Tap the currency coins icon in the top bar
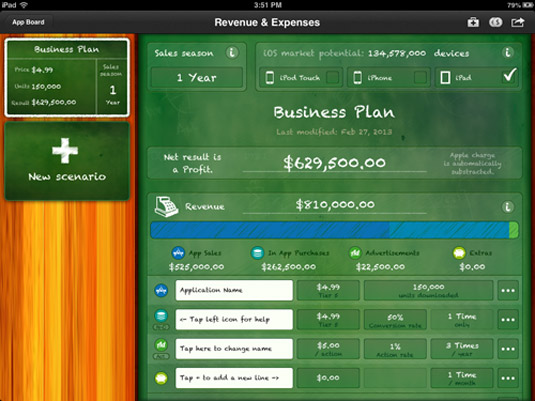 495,22
